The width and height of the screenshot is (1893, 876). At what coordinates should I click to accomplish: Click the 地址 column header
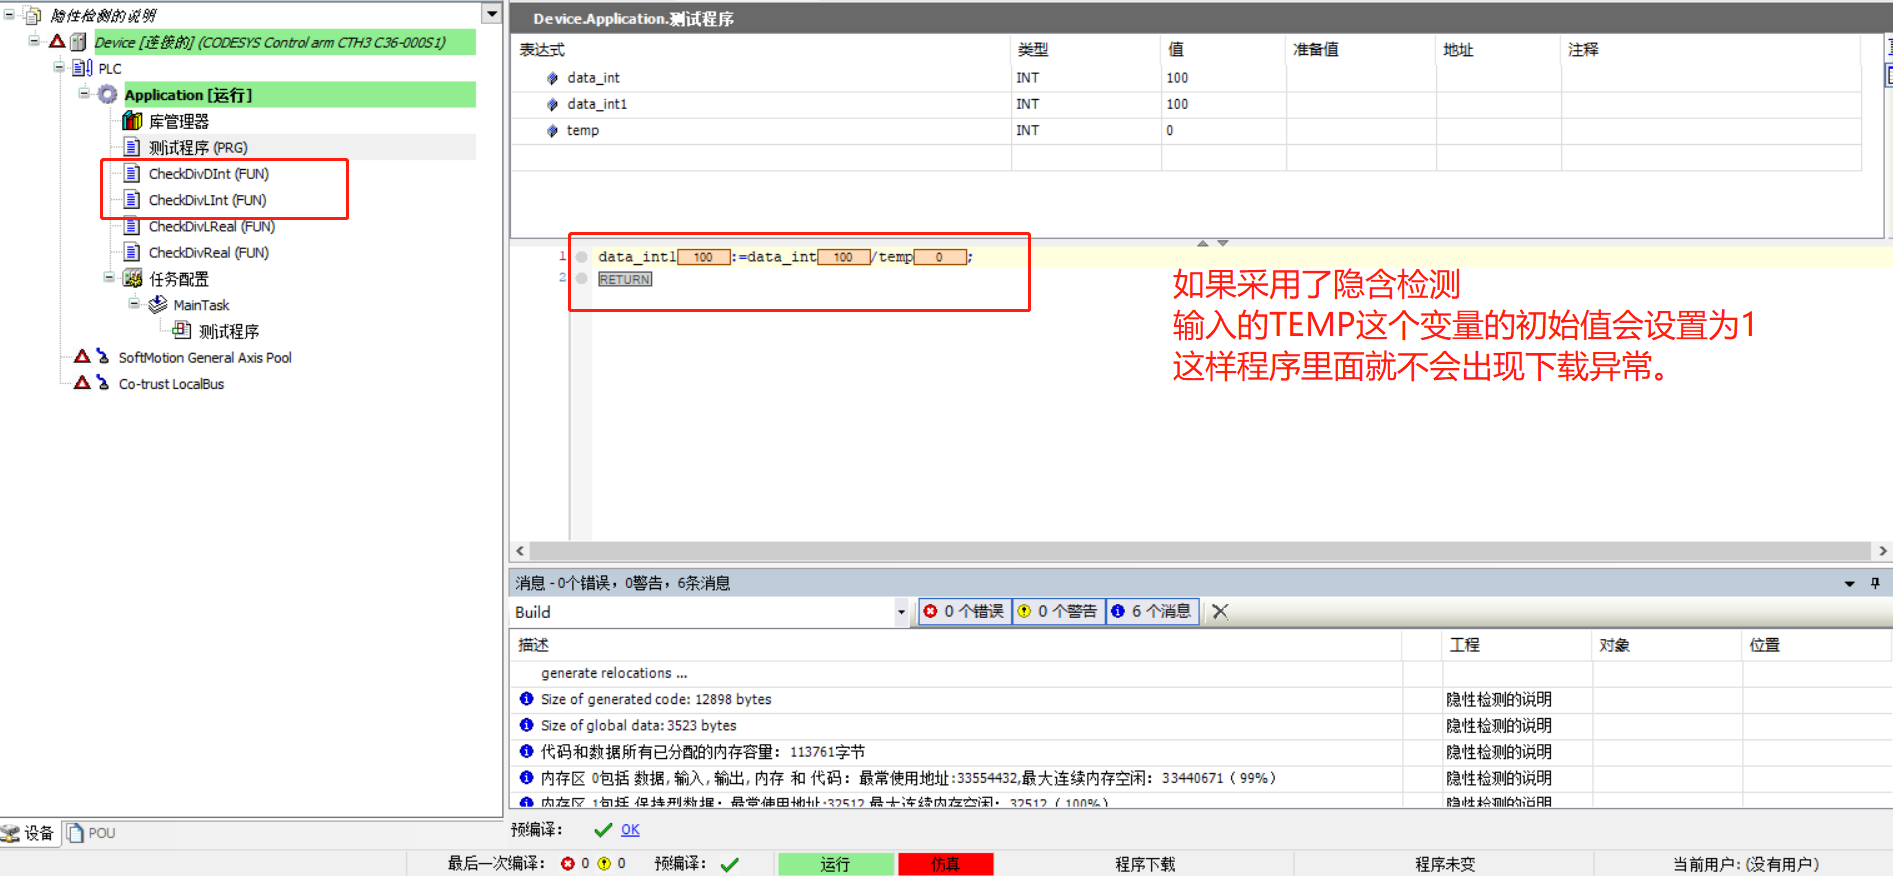(1499, 49)
